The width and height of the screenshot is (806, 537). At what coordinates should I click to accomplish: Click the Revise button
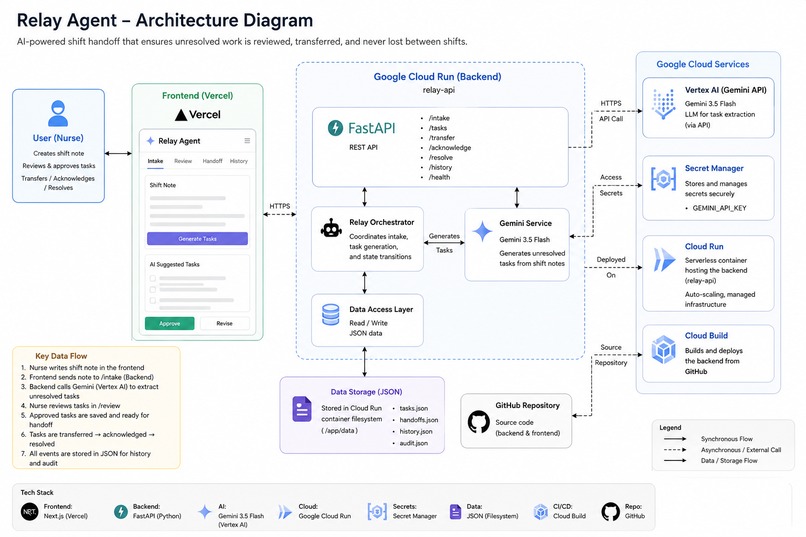pos(225,323)
